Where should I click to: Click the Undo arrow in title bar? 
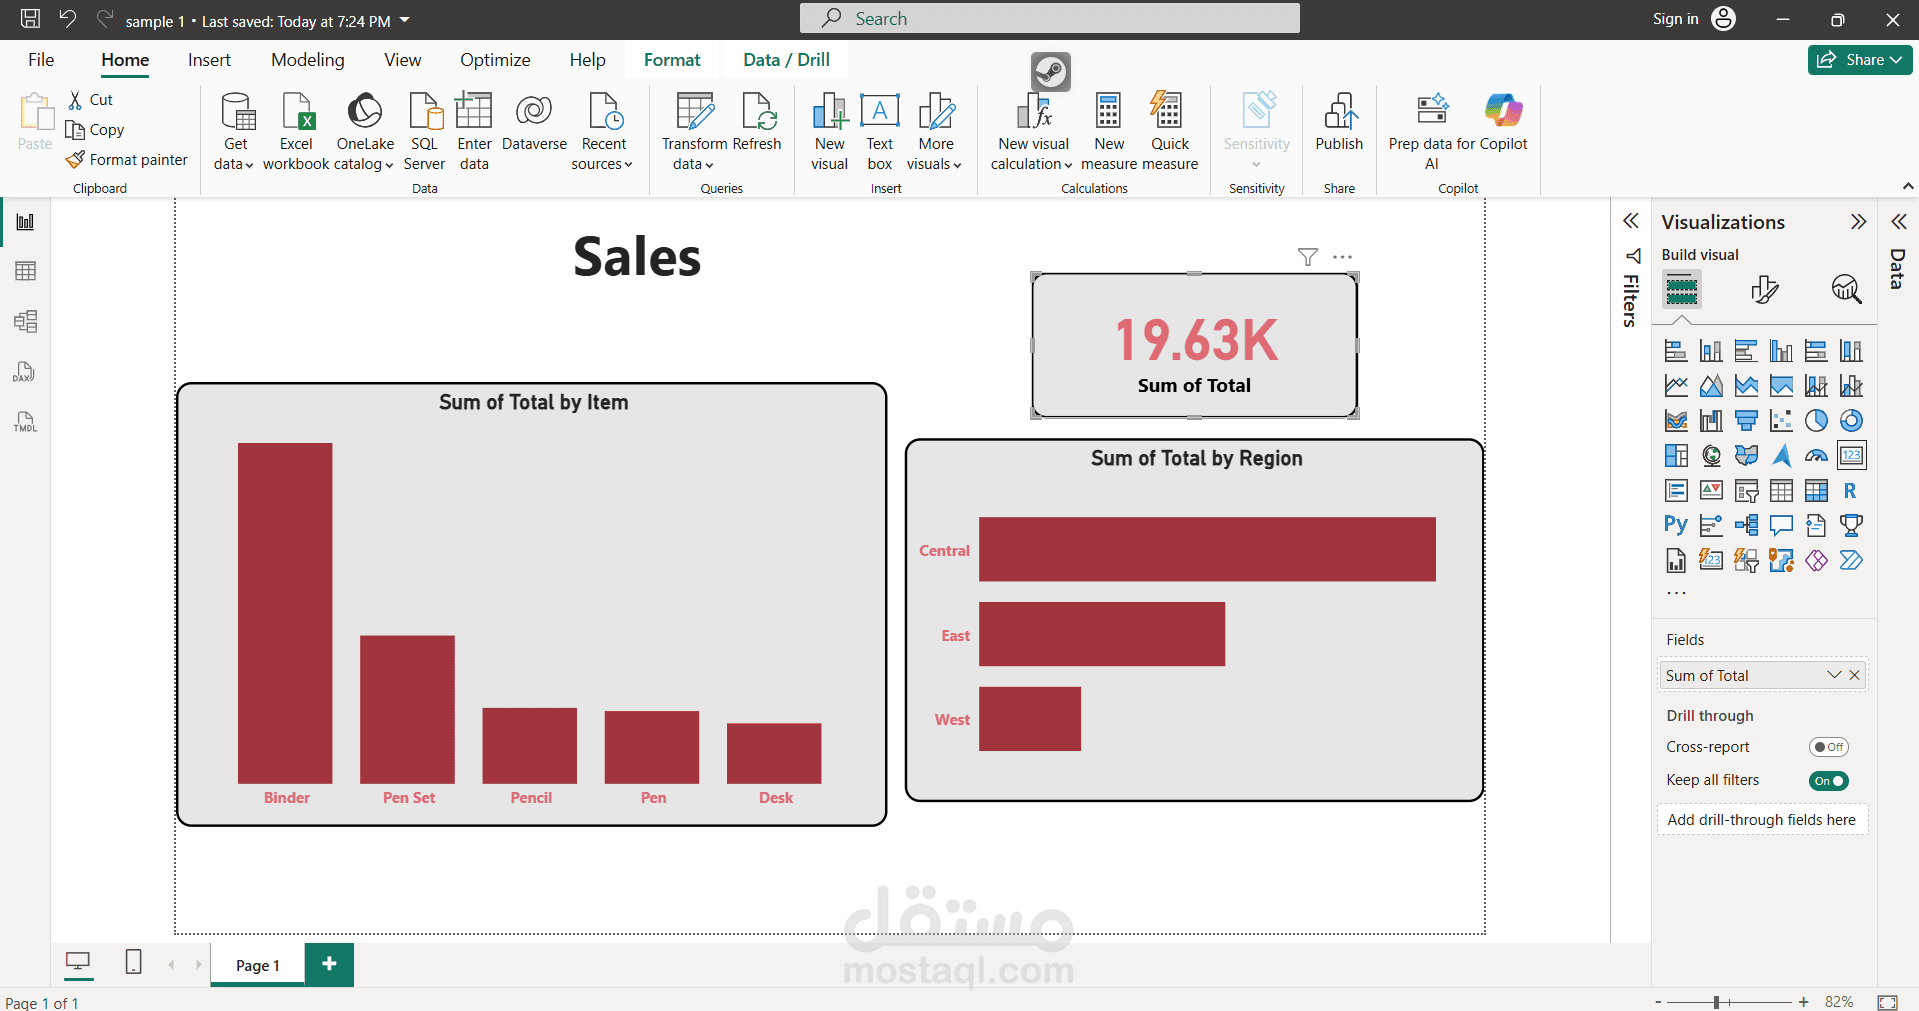67,18
